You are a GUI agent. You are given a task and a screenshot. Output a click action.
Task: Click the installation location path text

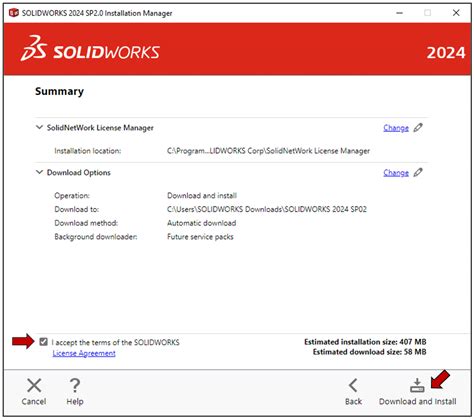pyautogui.click(x=268, y=151)
